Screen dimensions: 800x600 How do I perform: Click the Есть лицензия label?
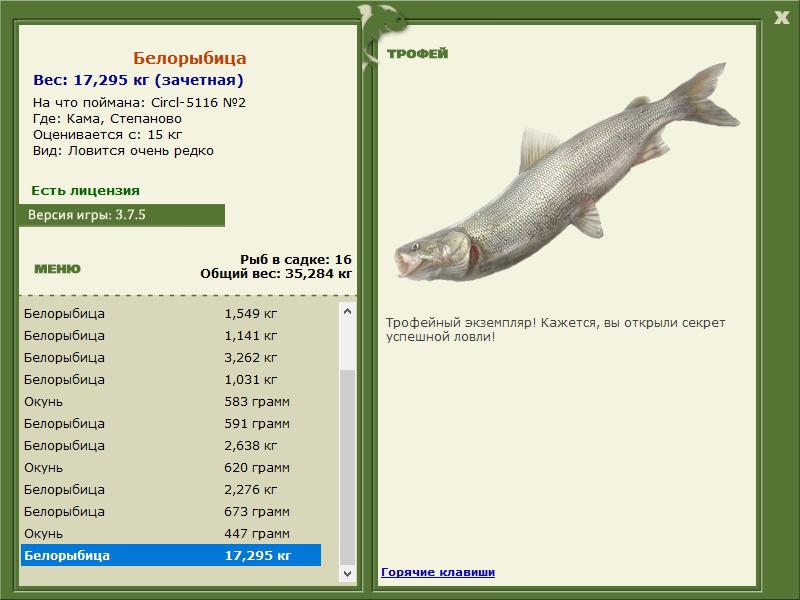(x=86, y=190)
